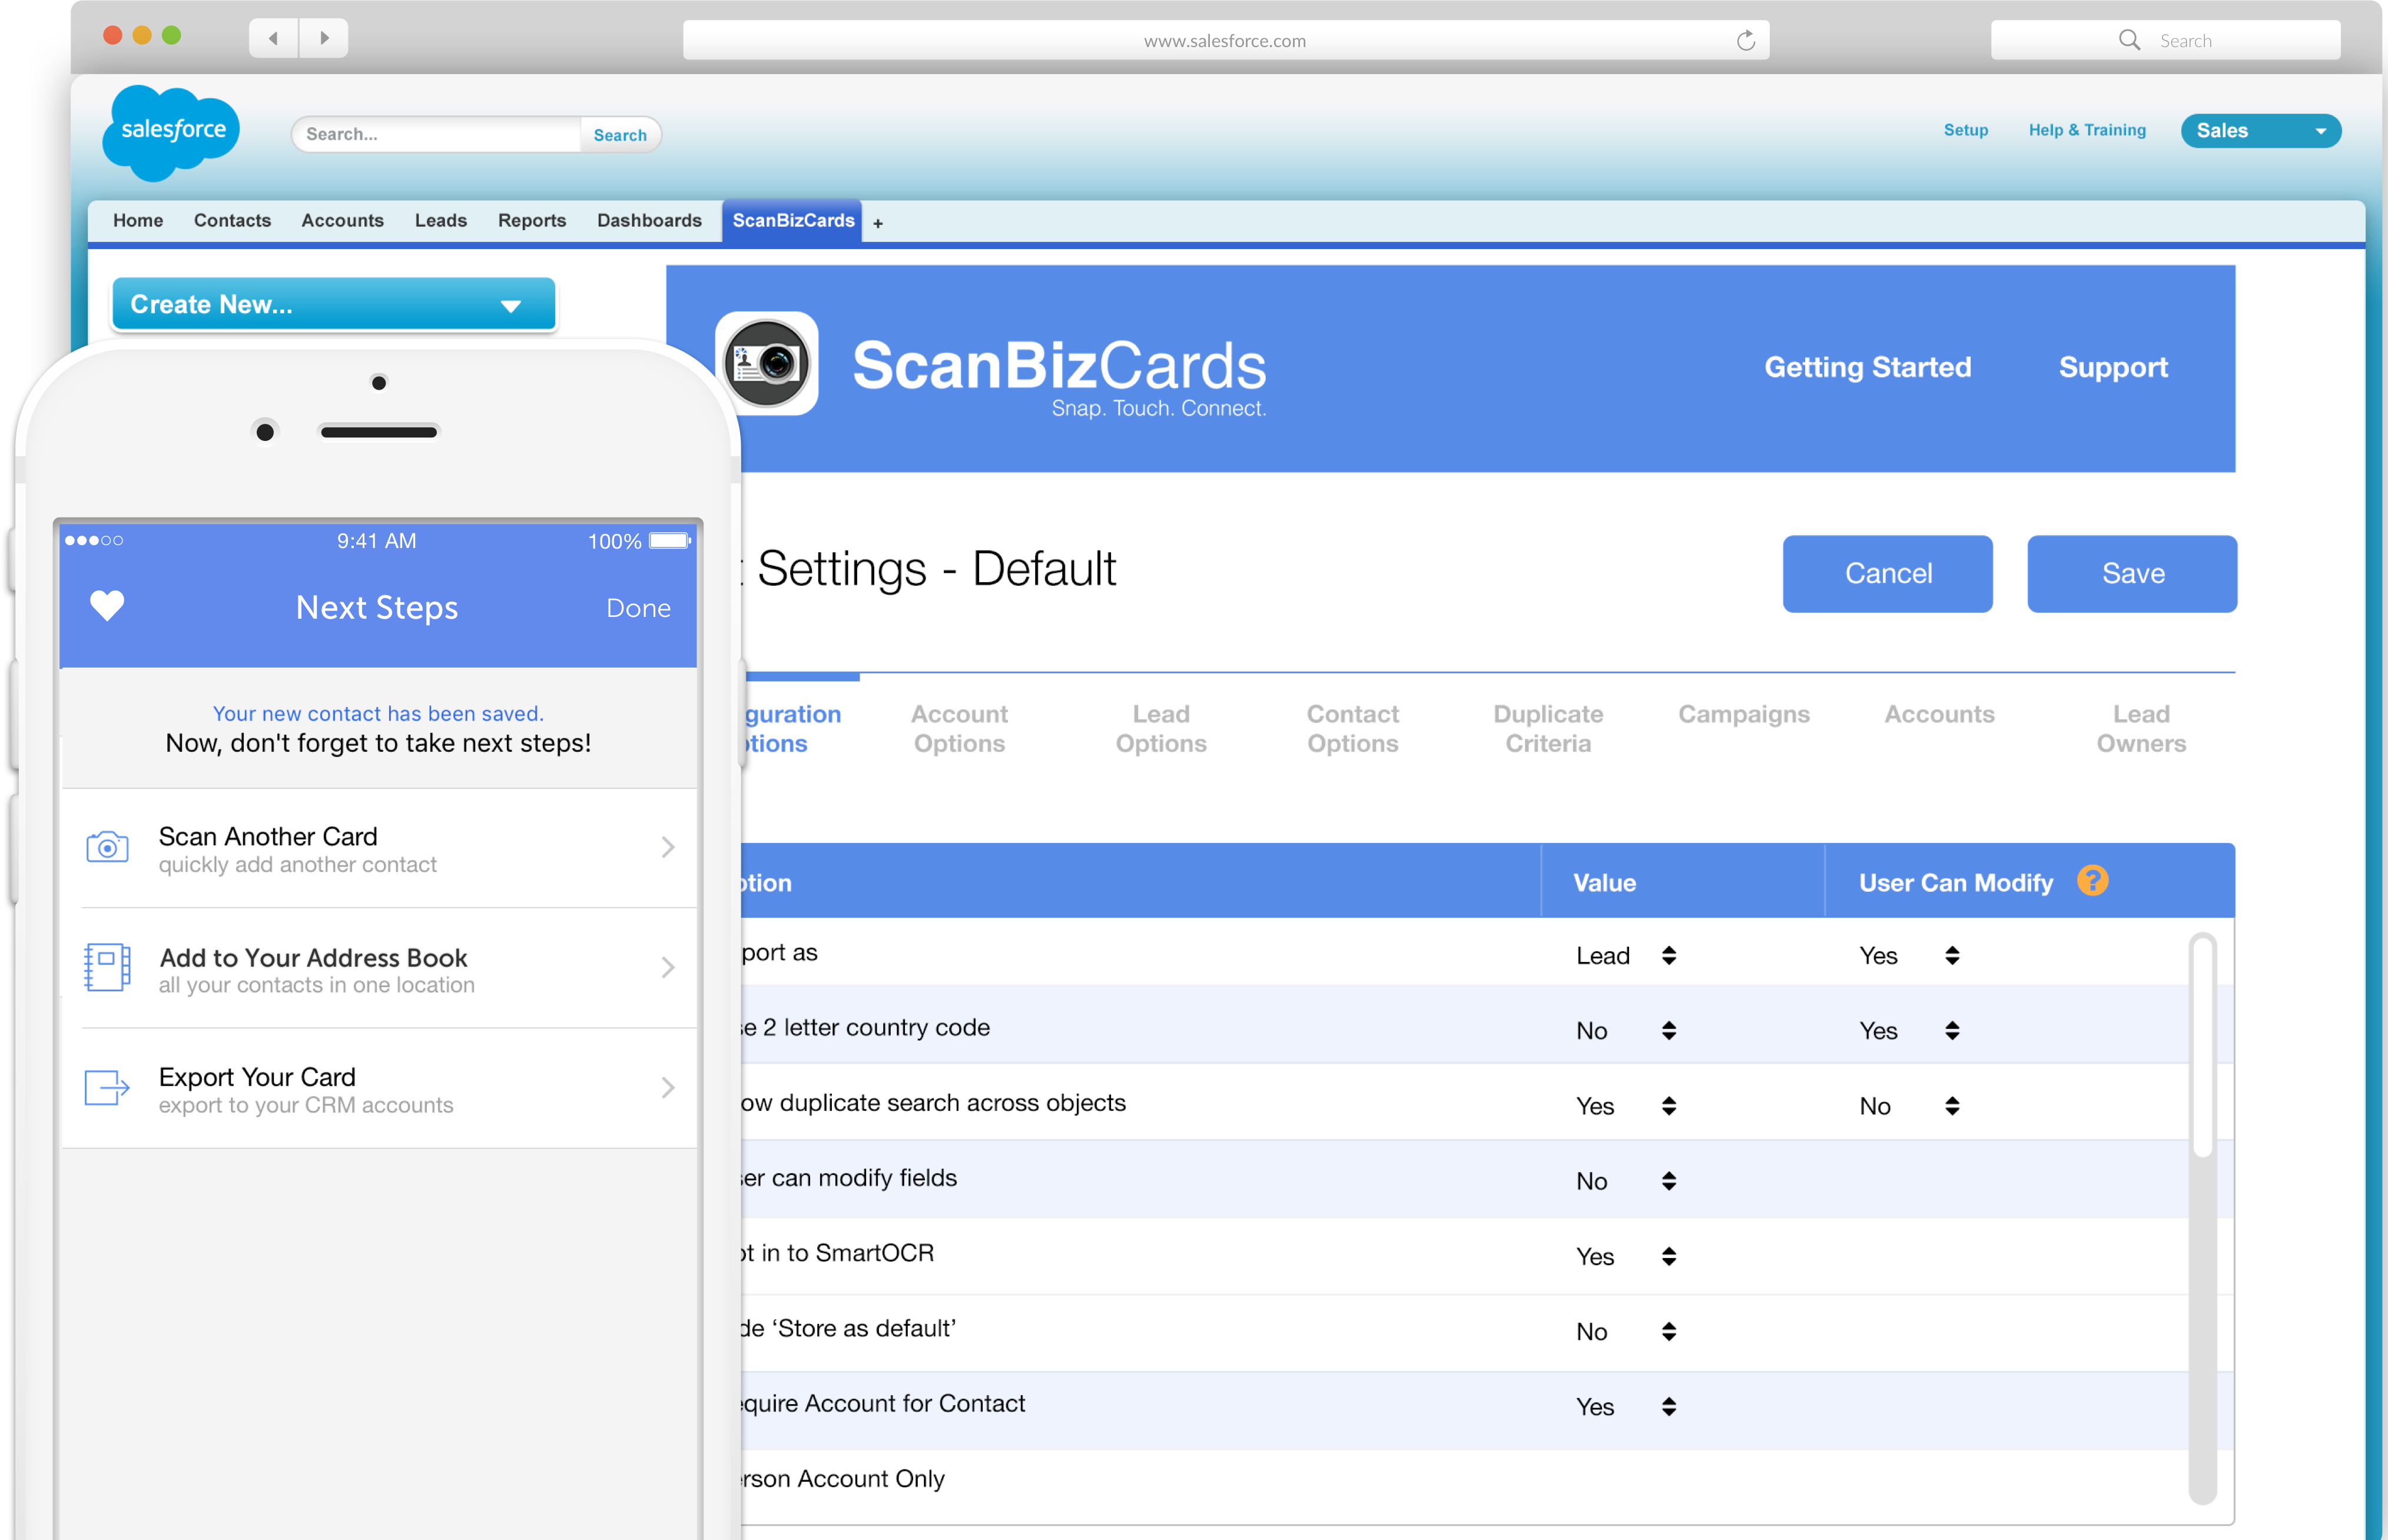The image size is (2388, 1540).
Task: Switch to Lead Options settings tab
Action: 1161,728
